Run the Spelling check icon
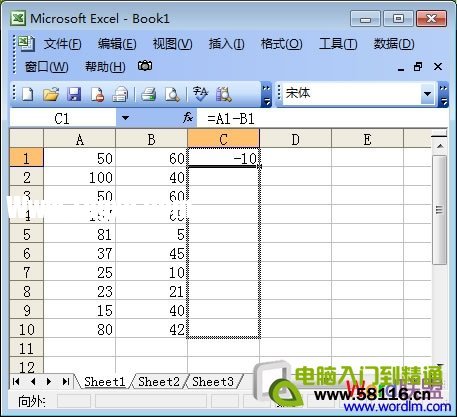The height and width of the screenshot is (417, 457). pyautogui.click(x=200, y=94)
